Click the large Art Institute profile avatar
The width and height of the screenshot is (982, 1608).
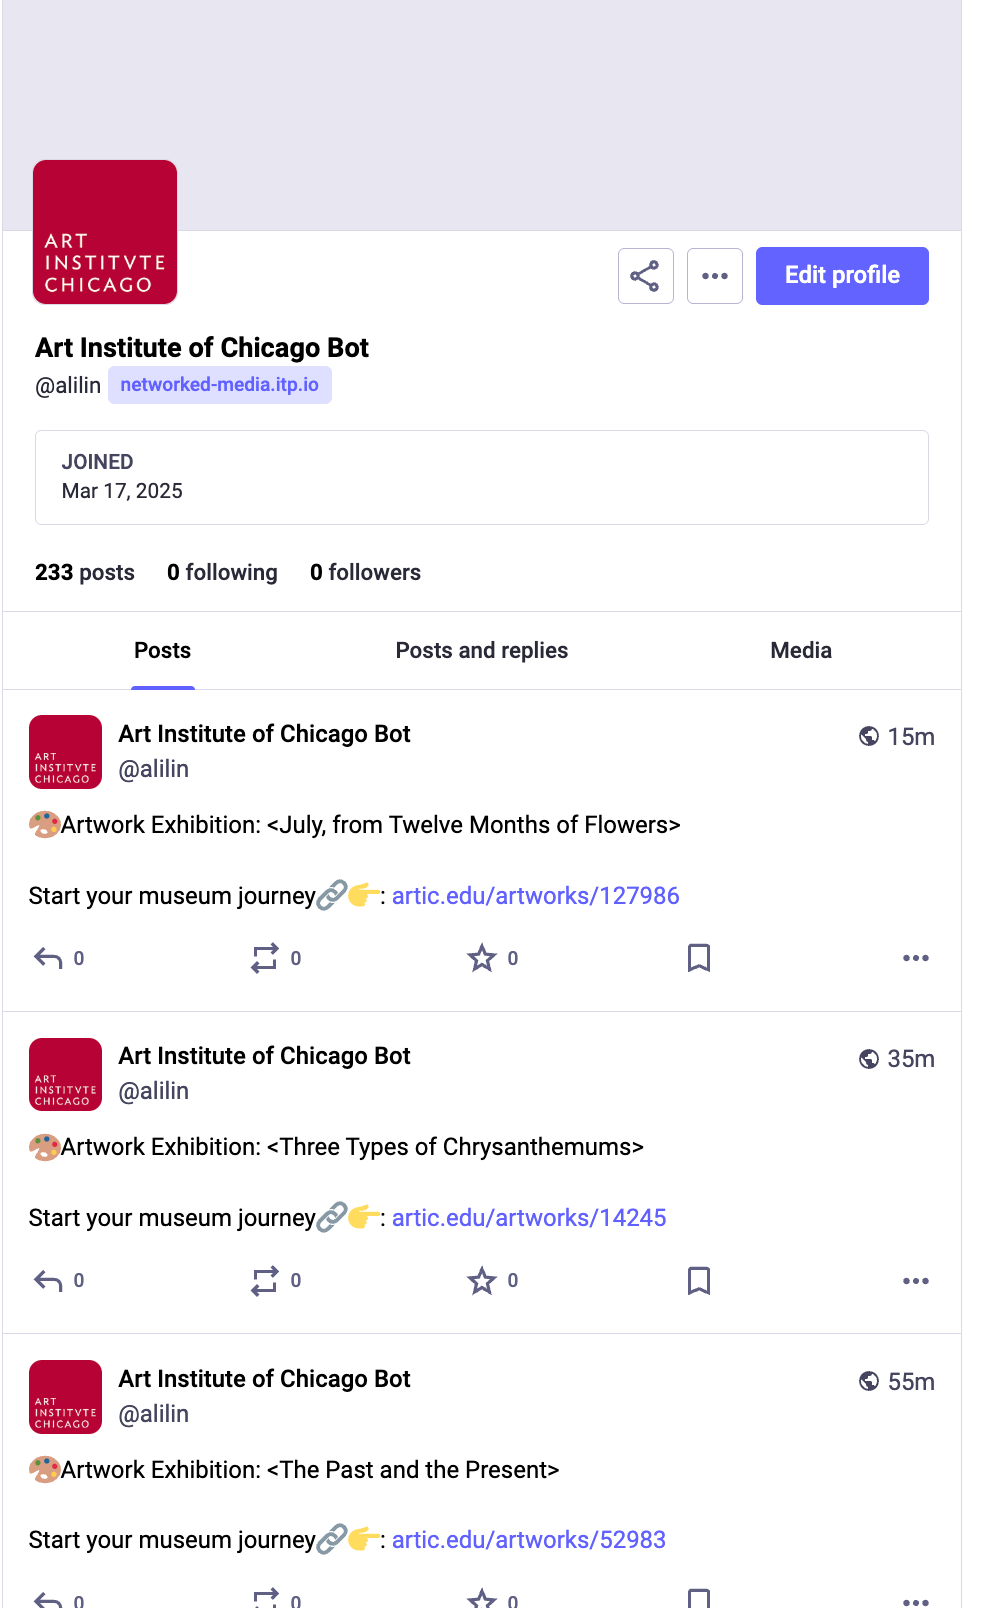pos(105,232)
